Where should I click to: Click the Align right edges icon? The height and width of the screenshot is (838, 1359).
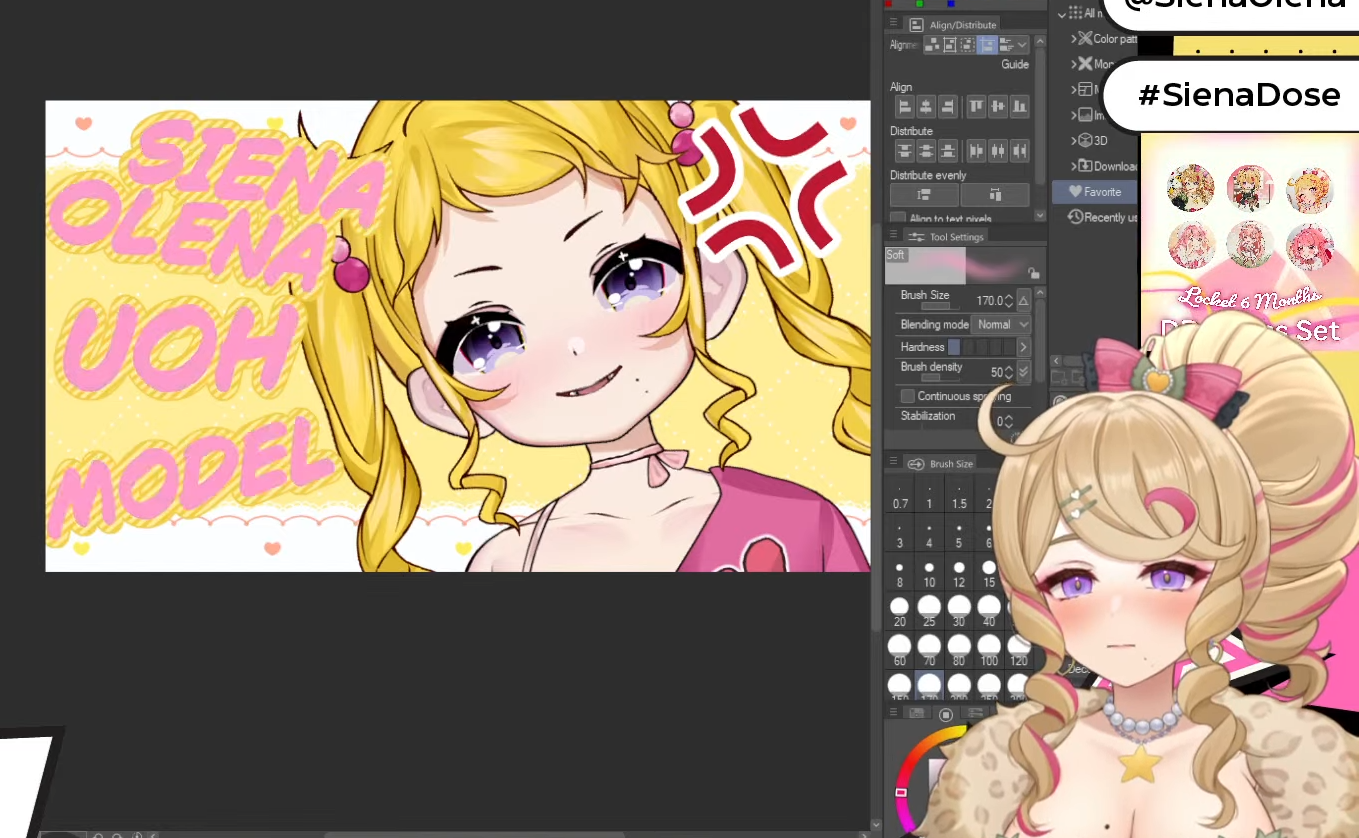[x=948, y=106]
